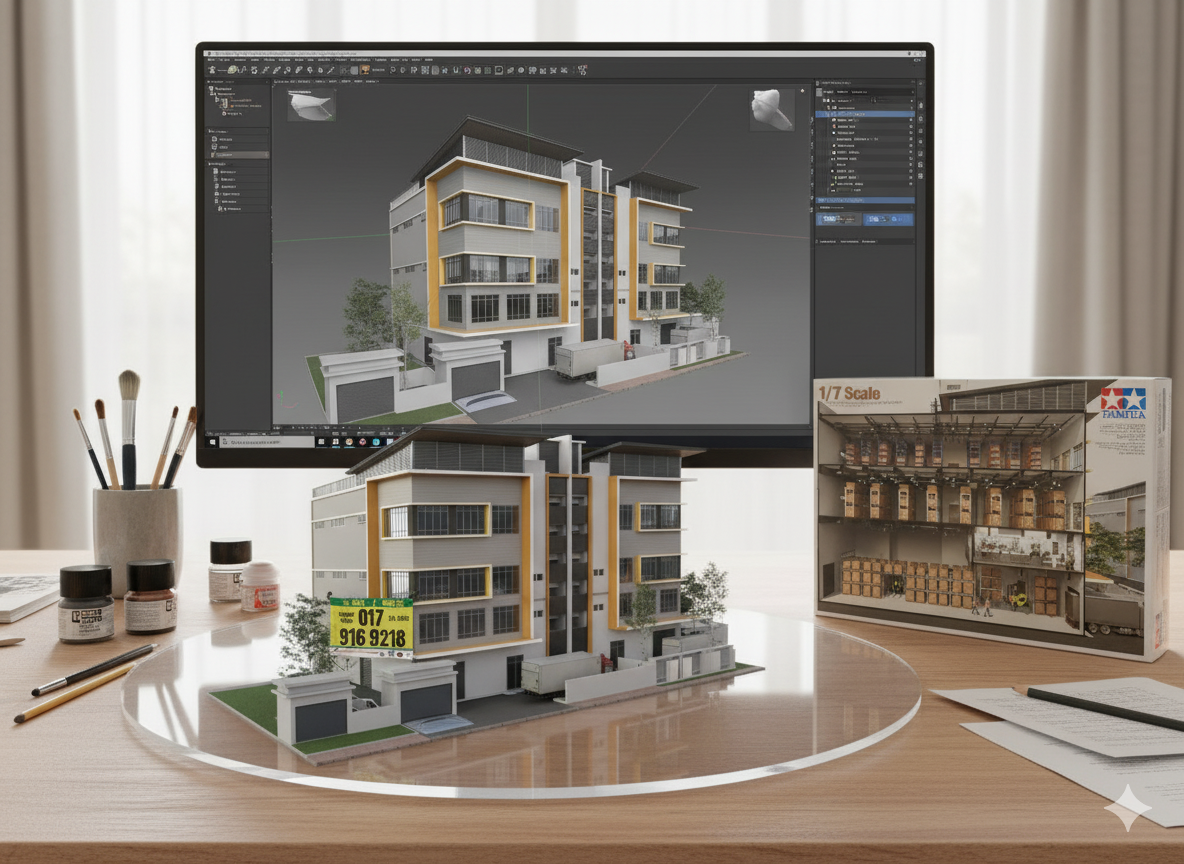The image size is (1184, 864).
Task: Open the first menu in the menu bar
Action: [x=211, y=60]
